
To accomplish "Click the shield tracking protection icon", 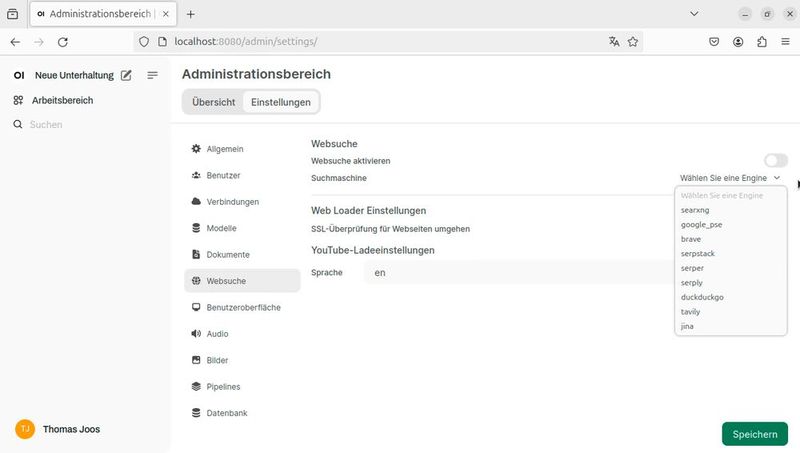I will (x=144, y=42).
